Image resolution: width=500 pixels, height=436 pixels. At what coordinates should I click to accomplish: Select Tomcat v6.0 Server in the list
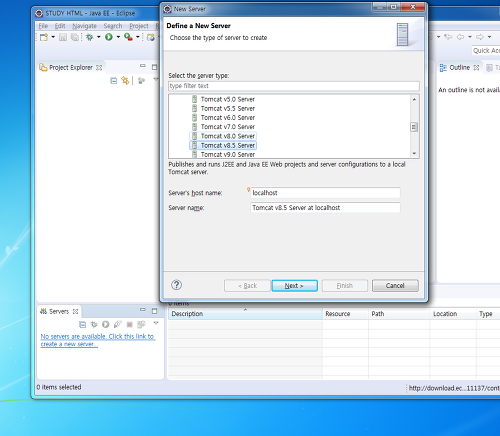pyautogui.click(x=224, y=118)
